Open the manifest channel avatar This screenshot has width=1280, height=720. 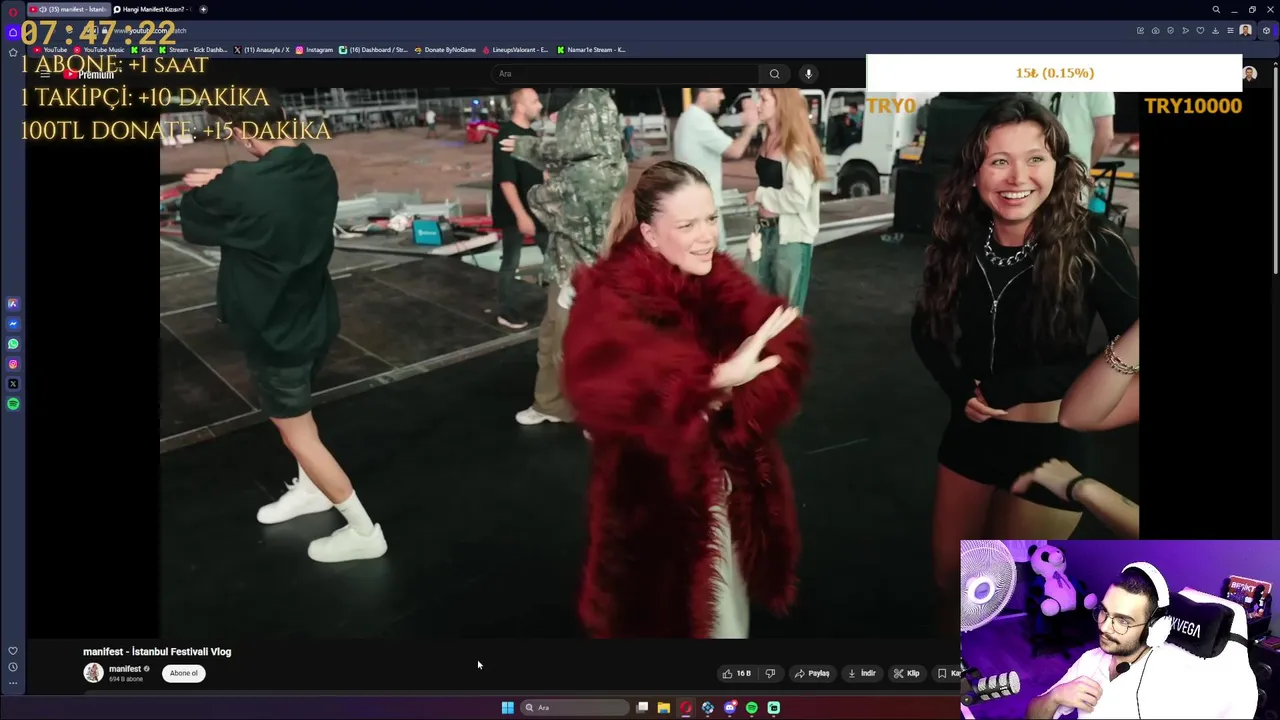[93, 673]
